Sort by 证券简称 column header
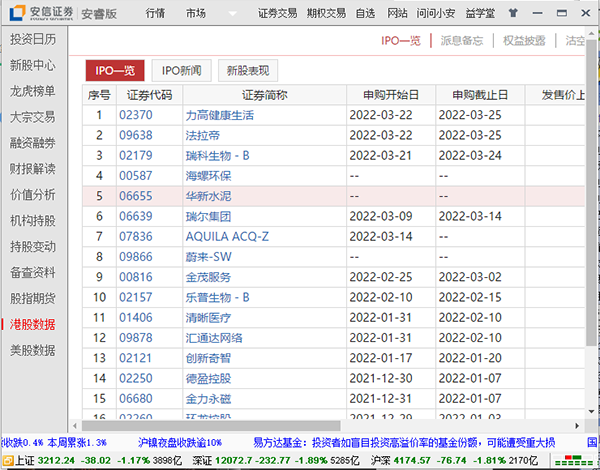This screenshot has height=470, width=600. 264,95
